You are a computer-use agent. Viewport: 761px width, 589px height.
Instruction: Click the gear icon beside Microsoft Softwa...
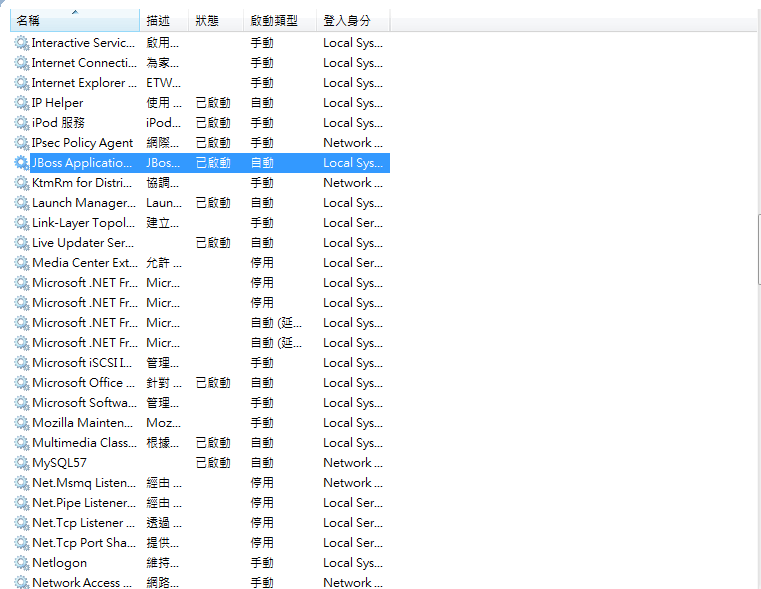[x=21, y=403]
